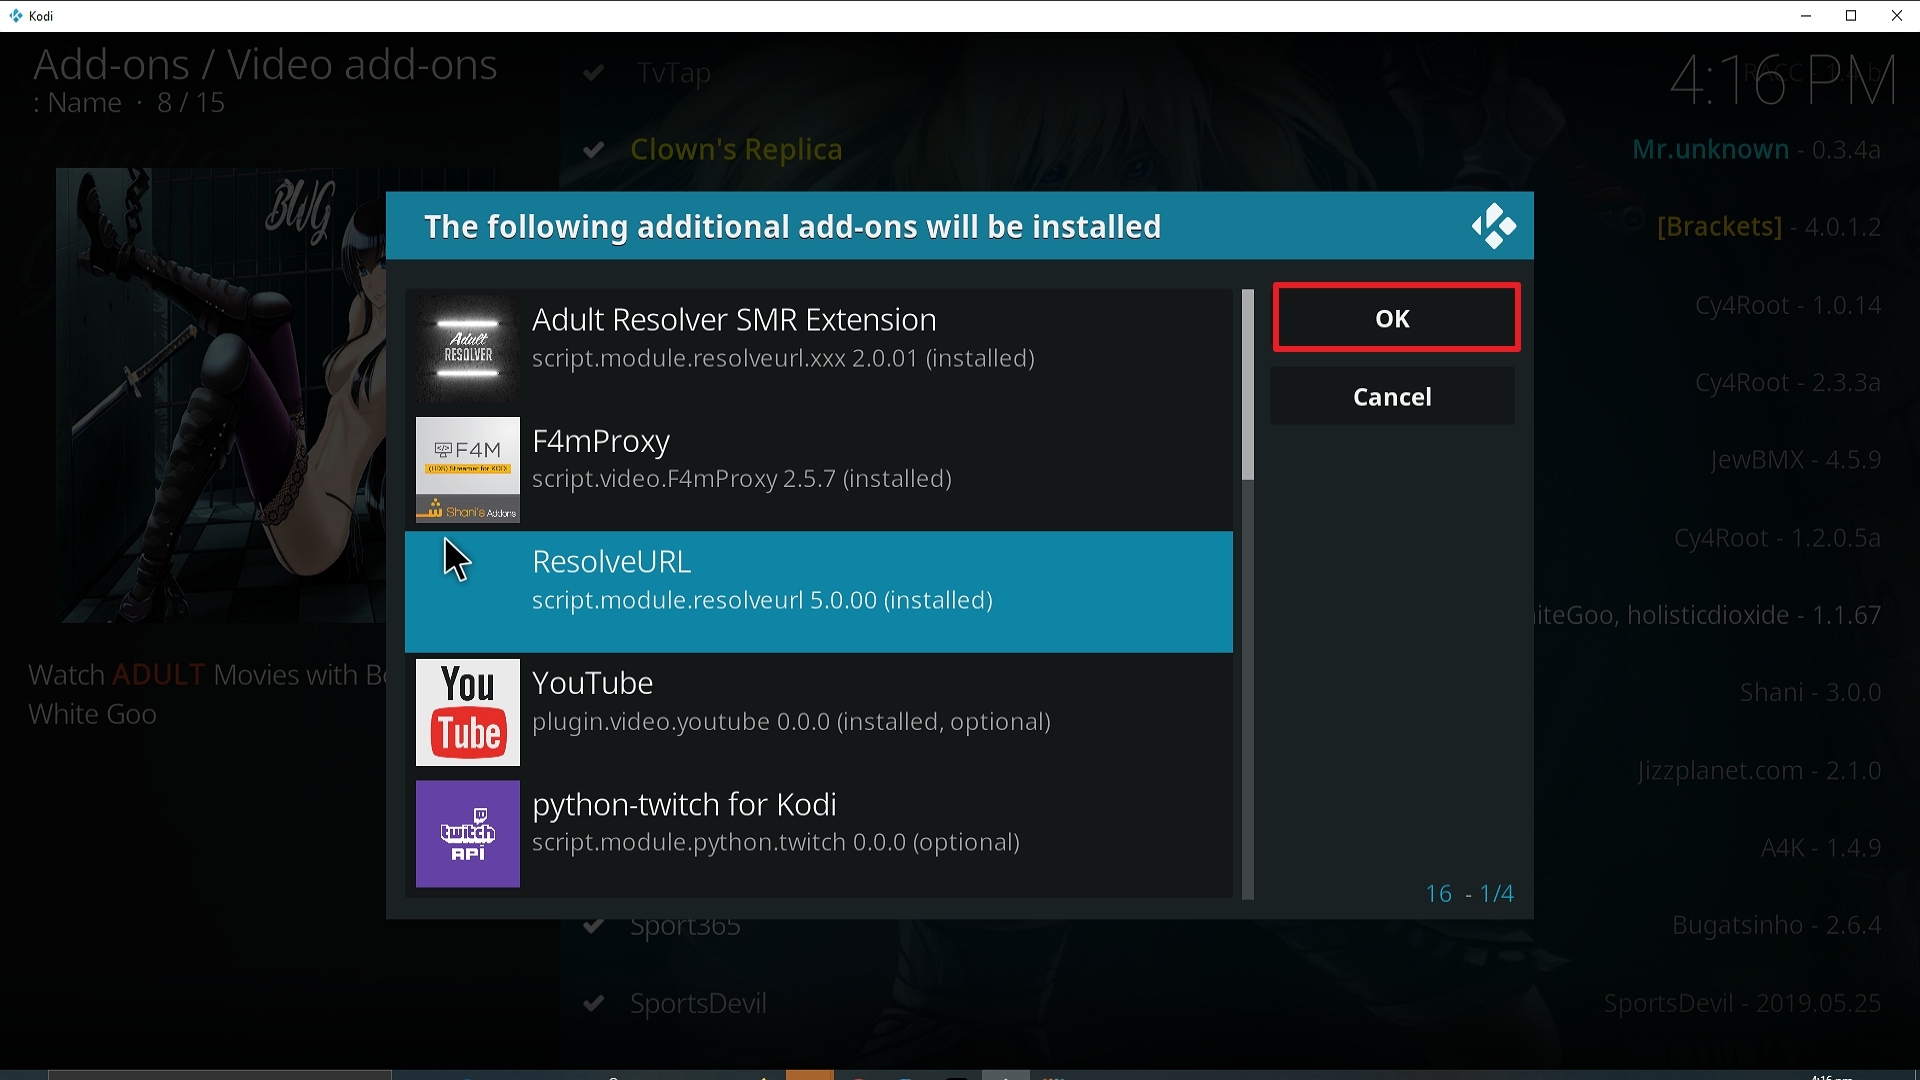1920x1080 pixels.
Task: Click 'A4K - 1.4.9' author text
Action: 1821,848
